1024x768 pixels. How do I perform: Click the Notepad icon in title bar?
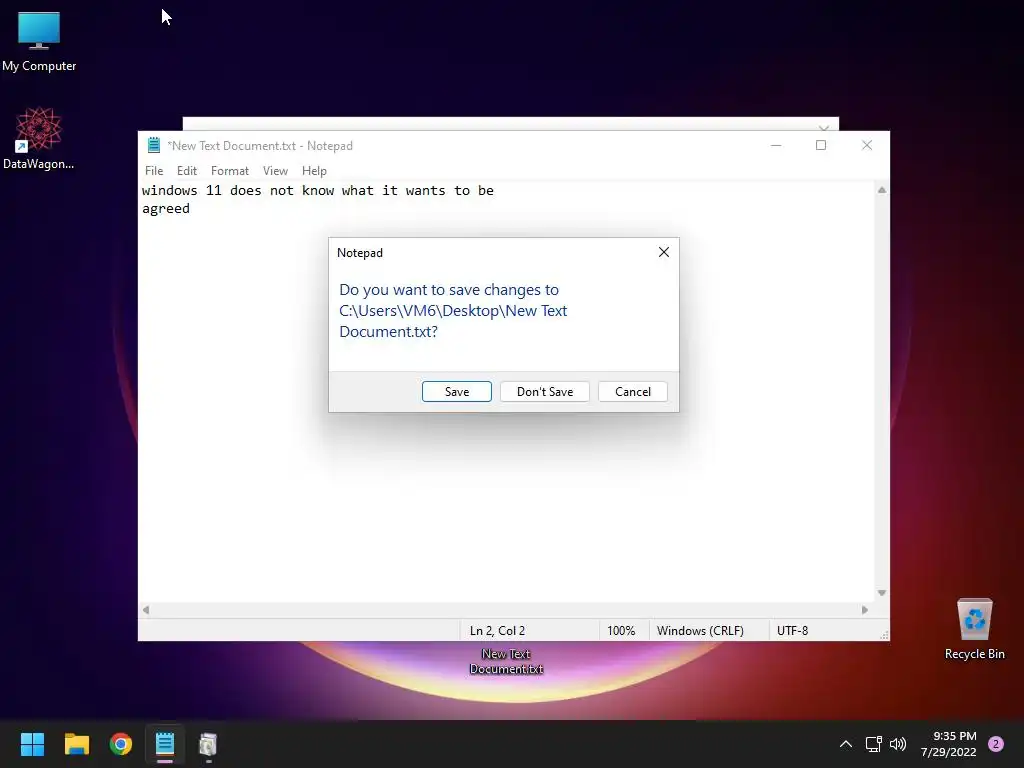coord(154,145)
